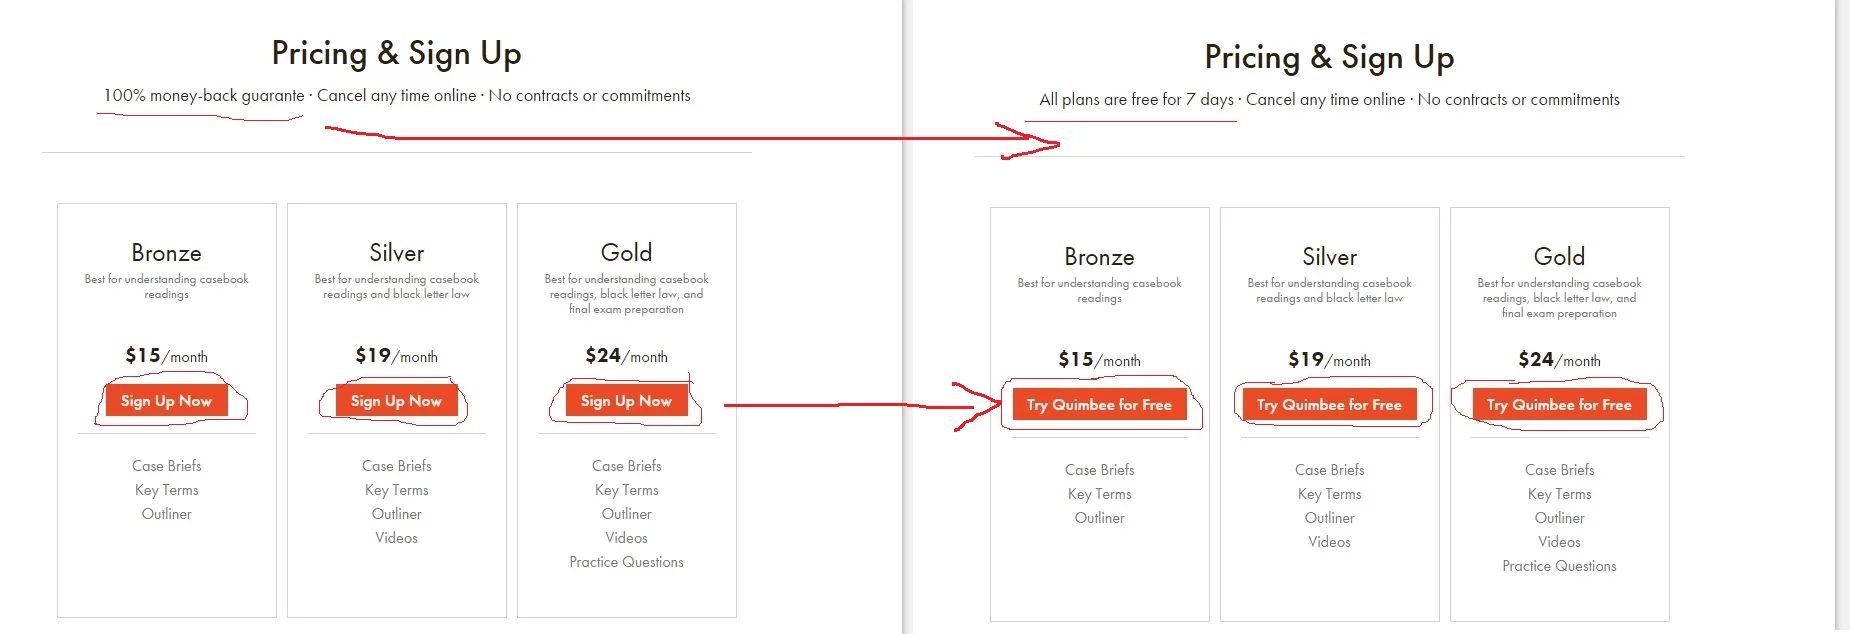The width and height of the screenshot is (1850, 634).
Task: Click Case Briefs in right Bronze card
Action: pos(1099,470)
